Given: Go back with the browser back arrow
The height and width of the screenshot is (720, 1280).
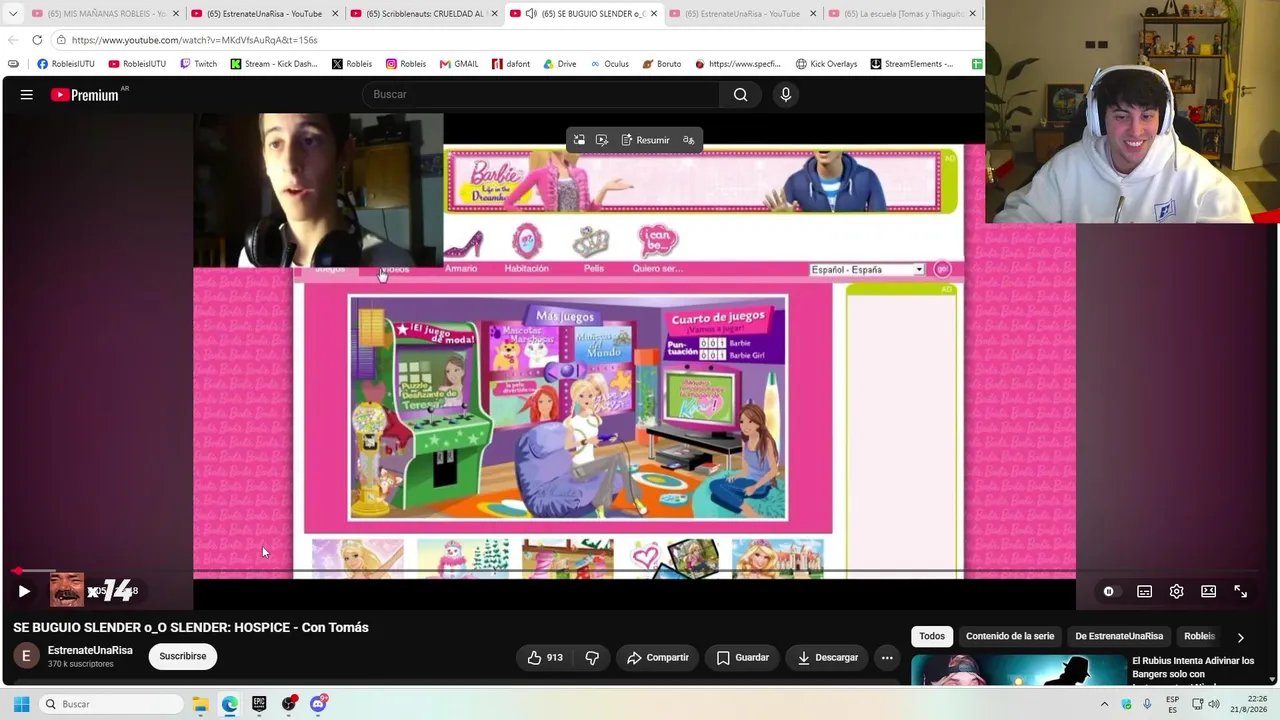Looking at the screenshot, I should [12, 40].
